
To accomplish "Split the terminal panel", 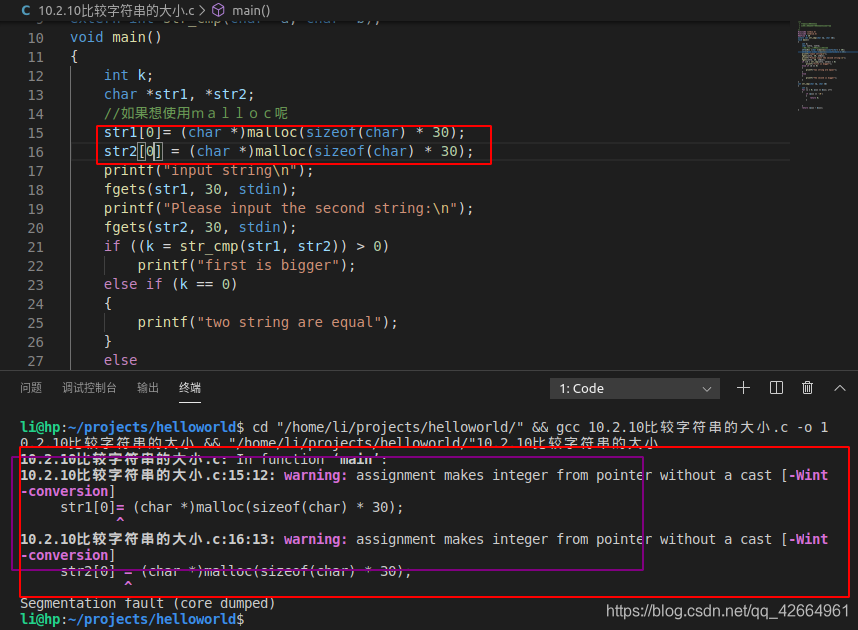I will coord(776,388).
